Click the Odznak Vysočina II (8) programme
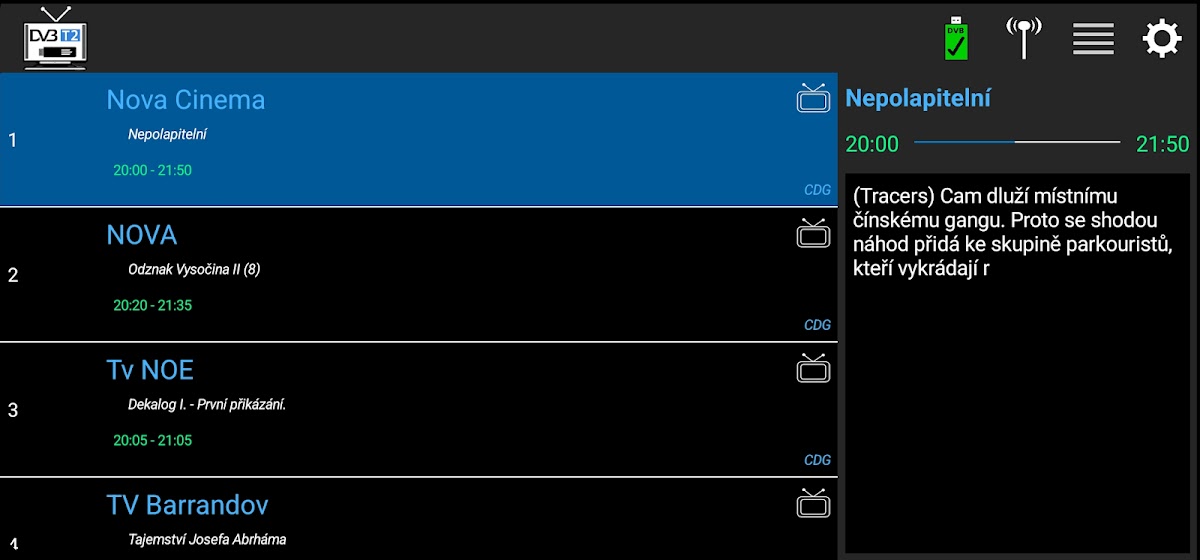The width and height of the screenshot is (1200, 560). (194, 269)
